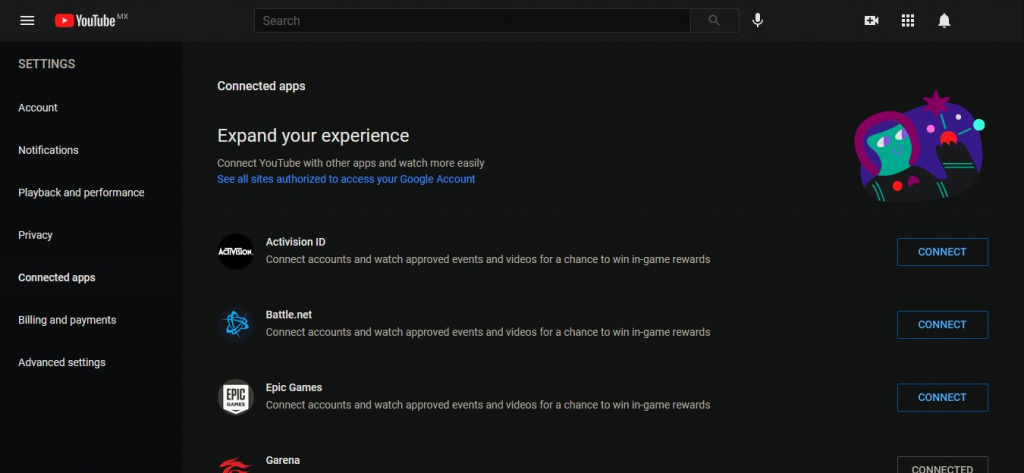
Task: Open notifications bell
Action: tap(944, 21)
